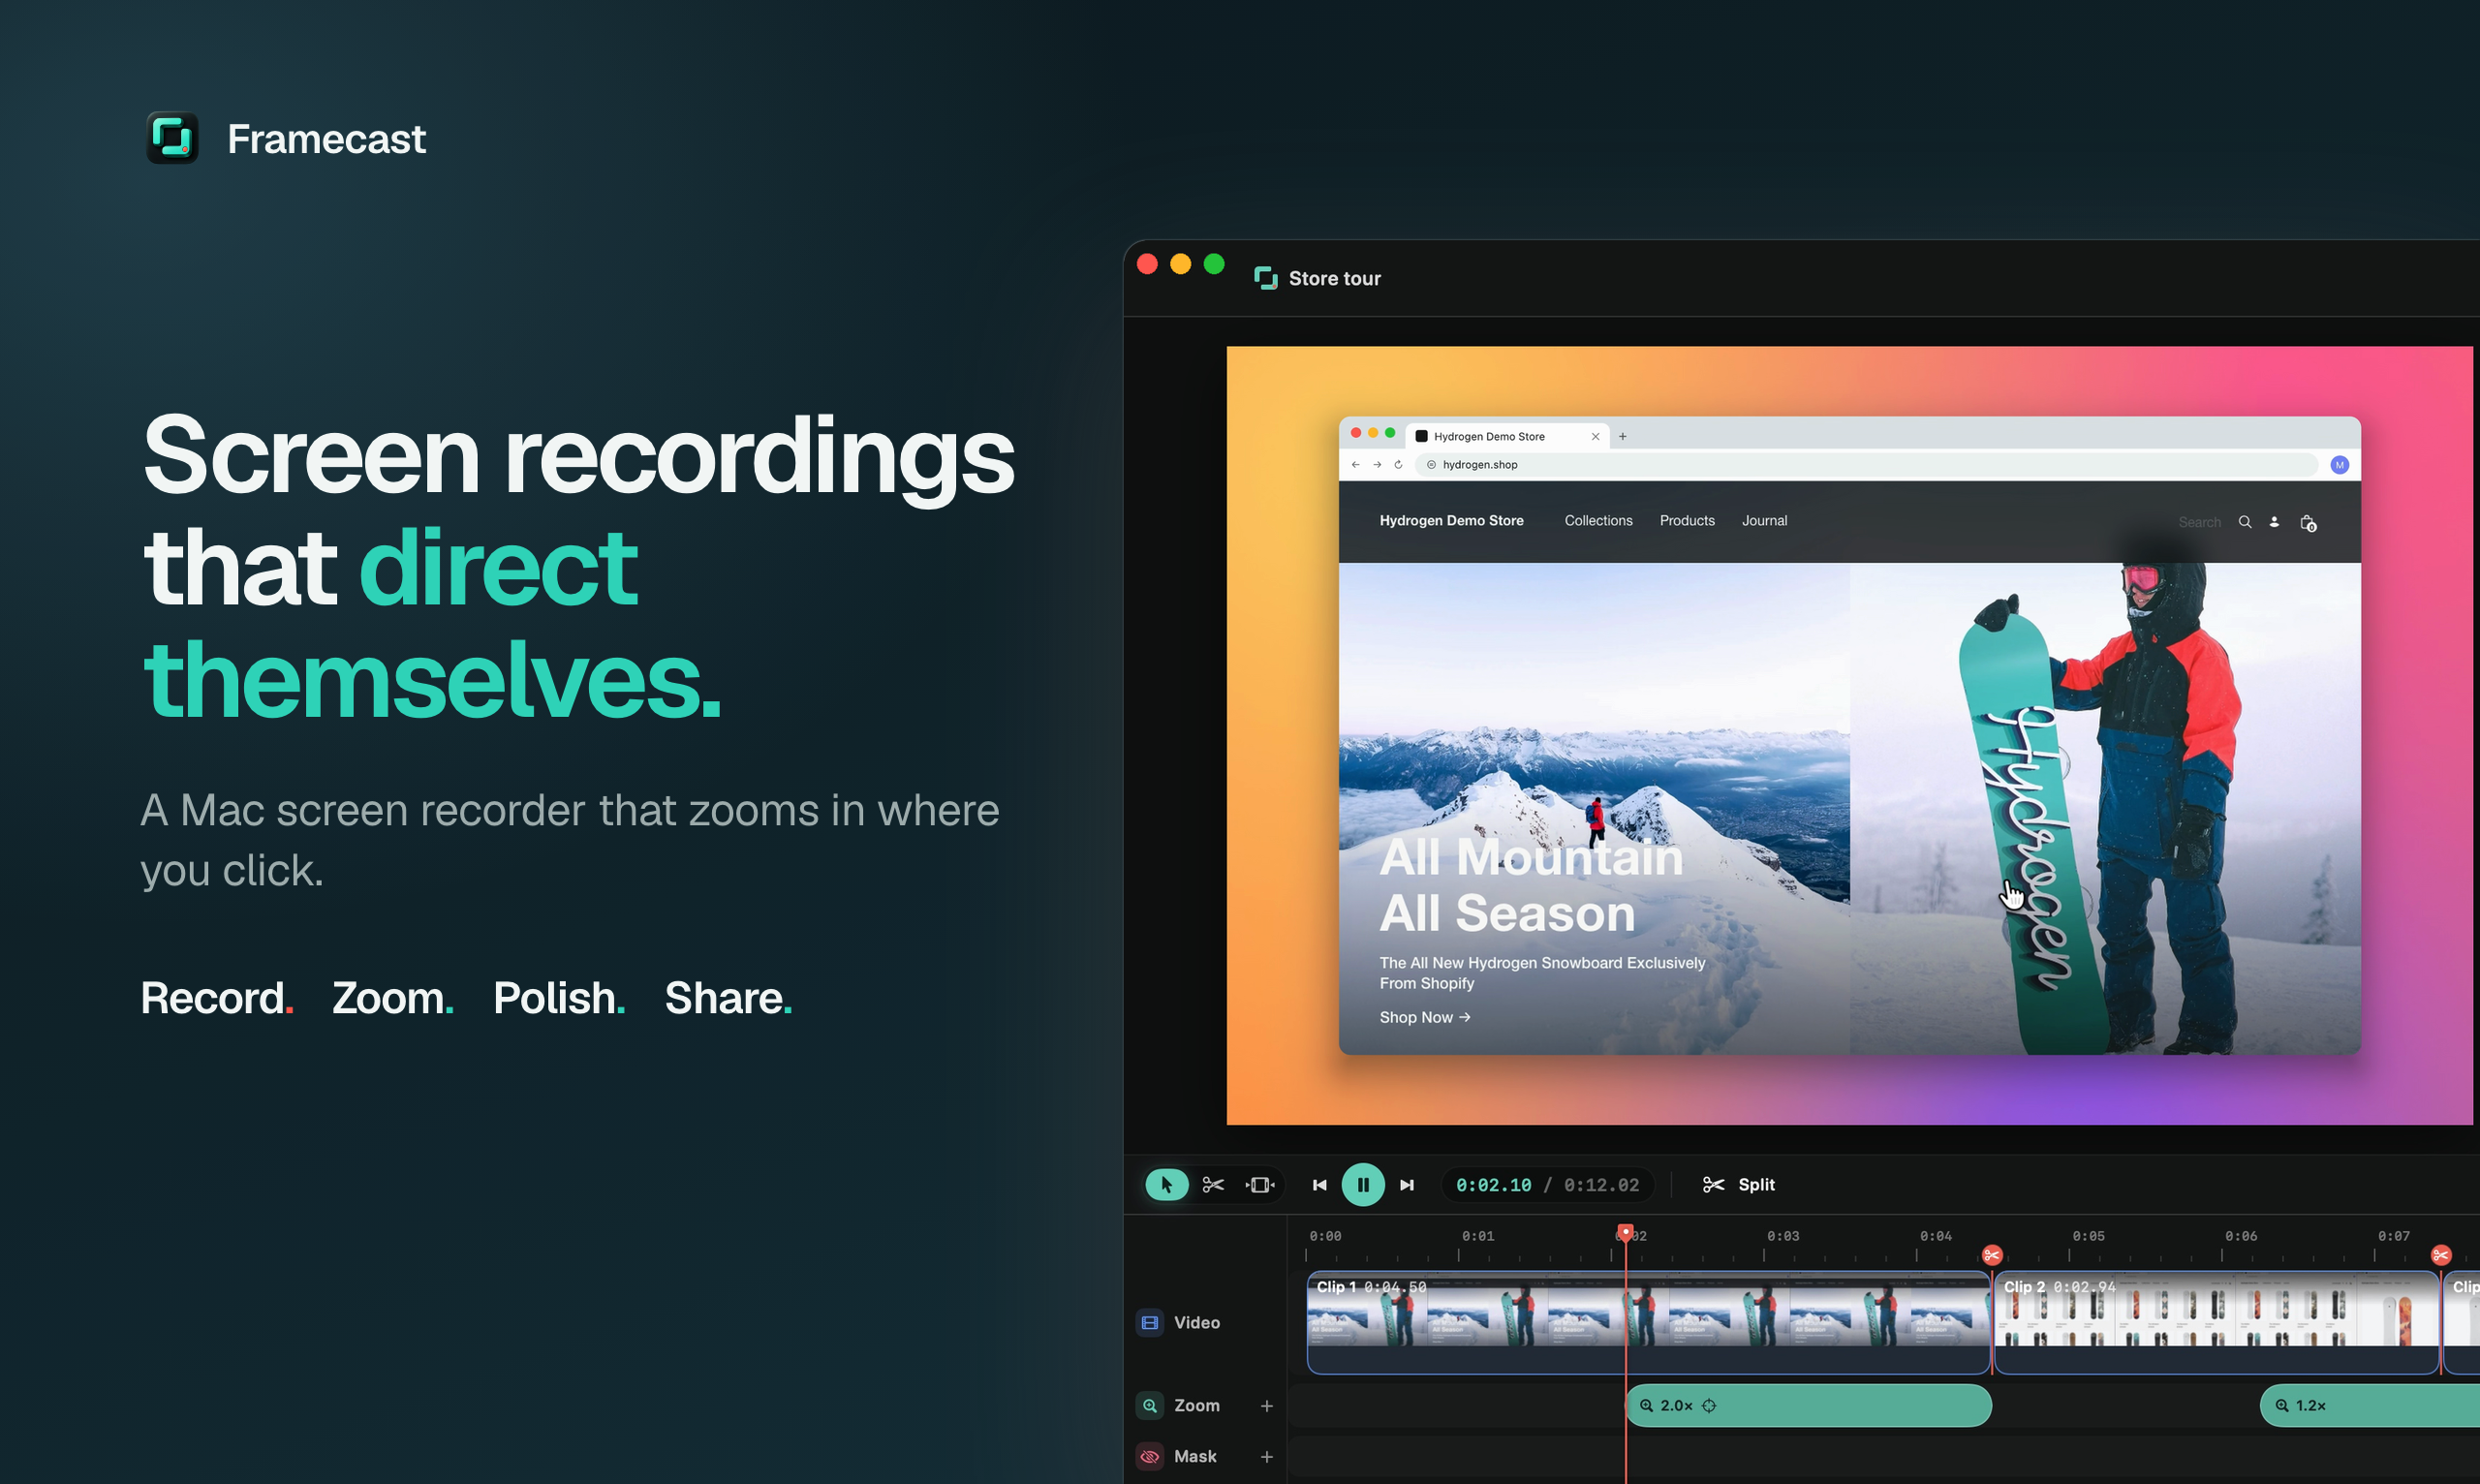Open the store account icon
Viewport: 2480px width, 1484px height.
point(2274,522)
